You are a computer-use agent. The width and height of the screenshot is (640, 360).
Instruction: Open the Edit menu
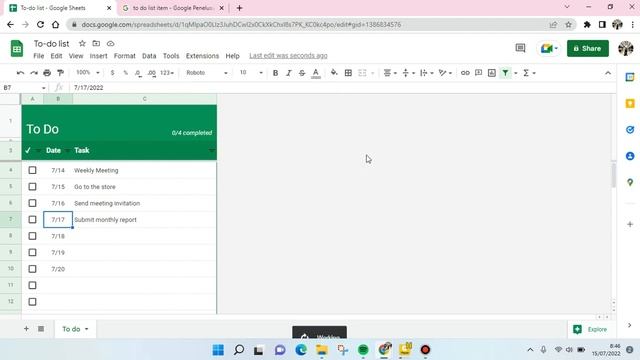click(x=56, y=56)
